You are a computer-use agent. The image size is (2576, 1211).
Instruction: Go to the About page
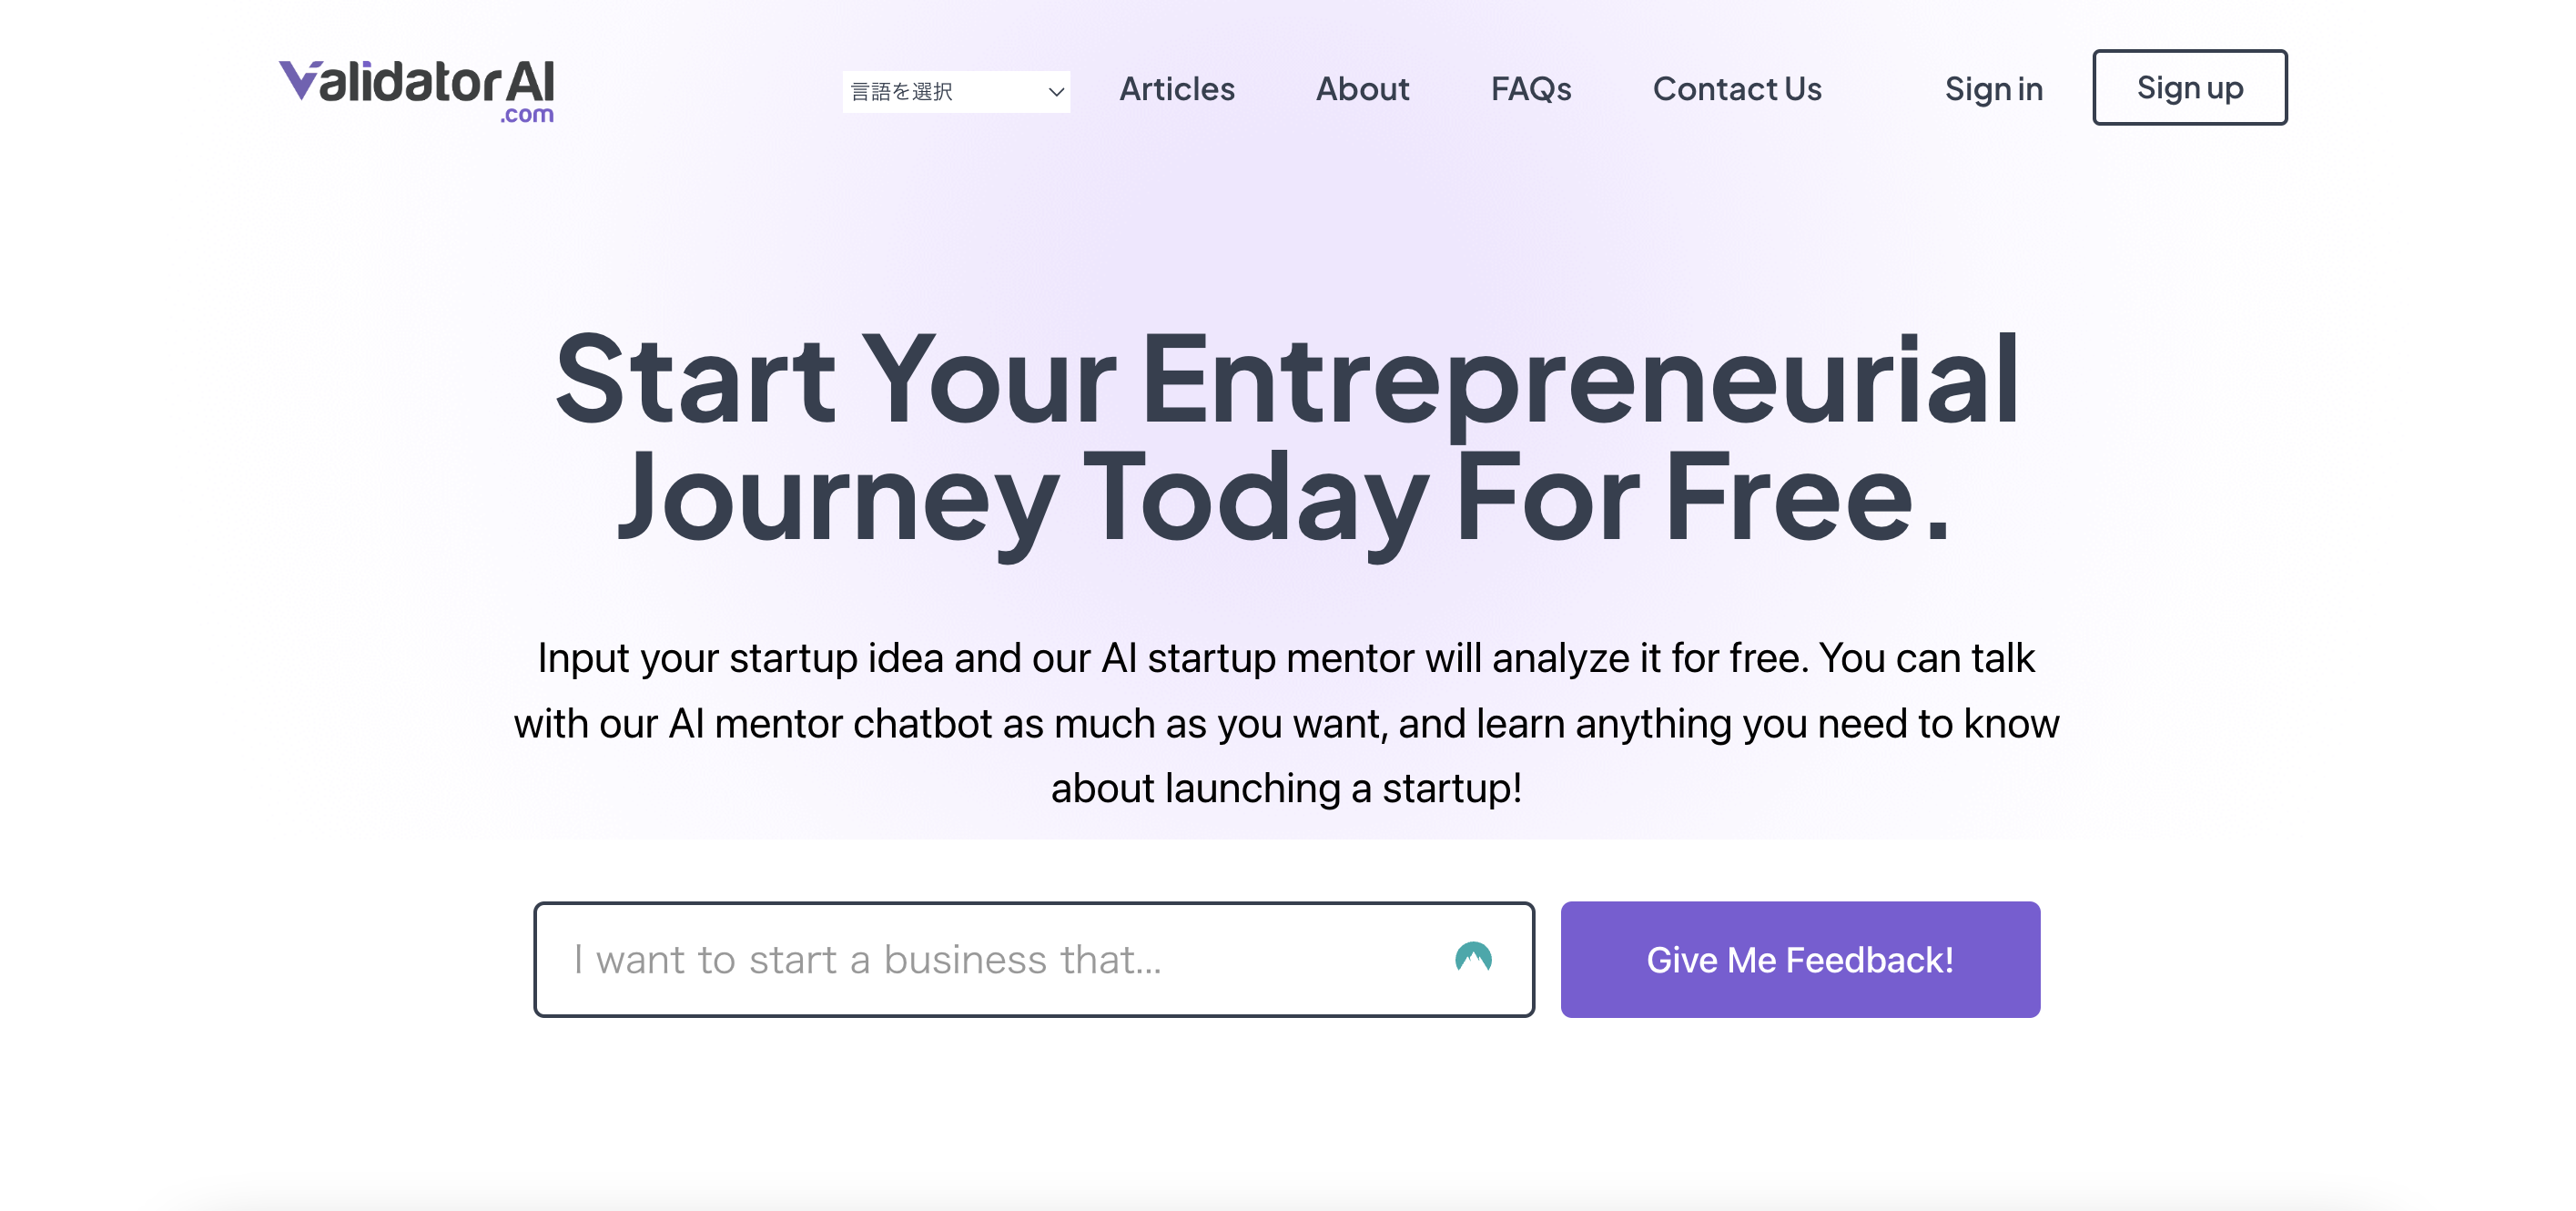(1362, 89)
